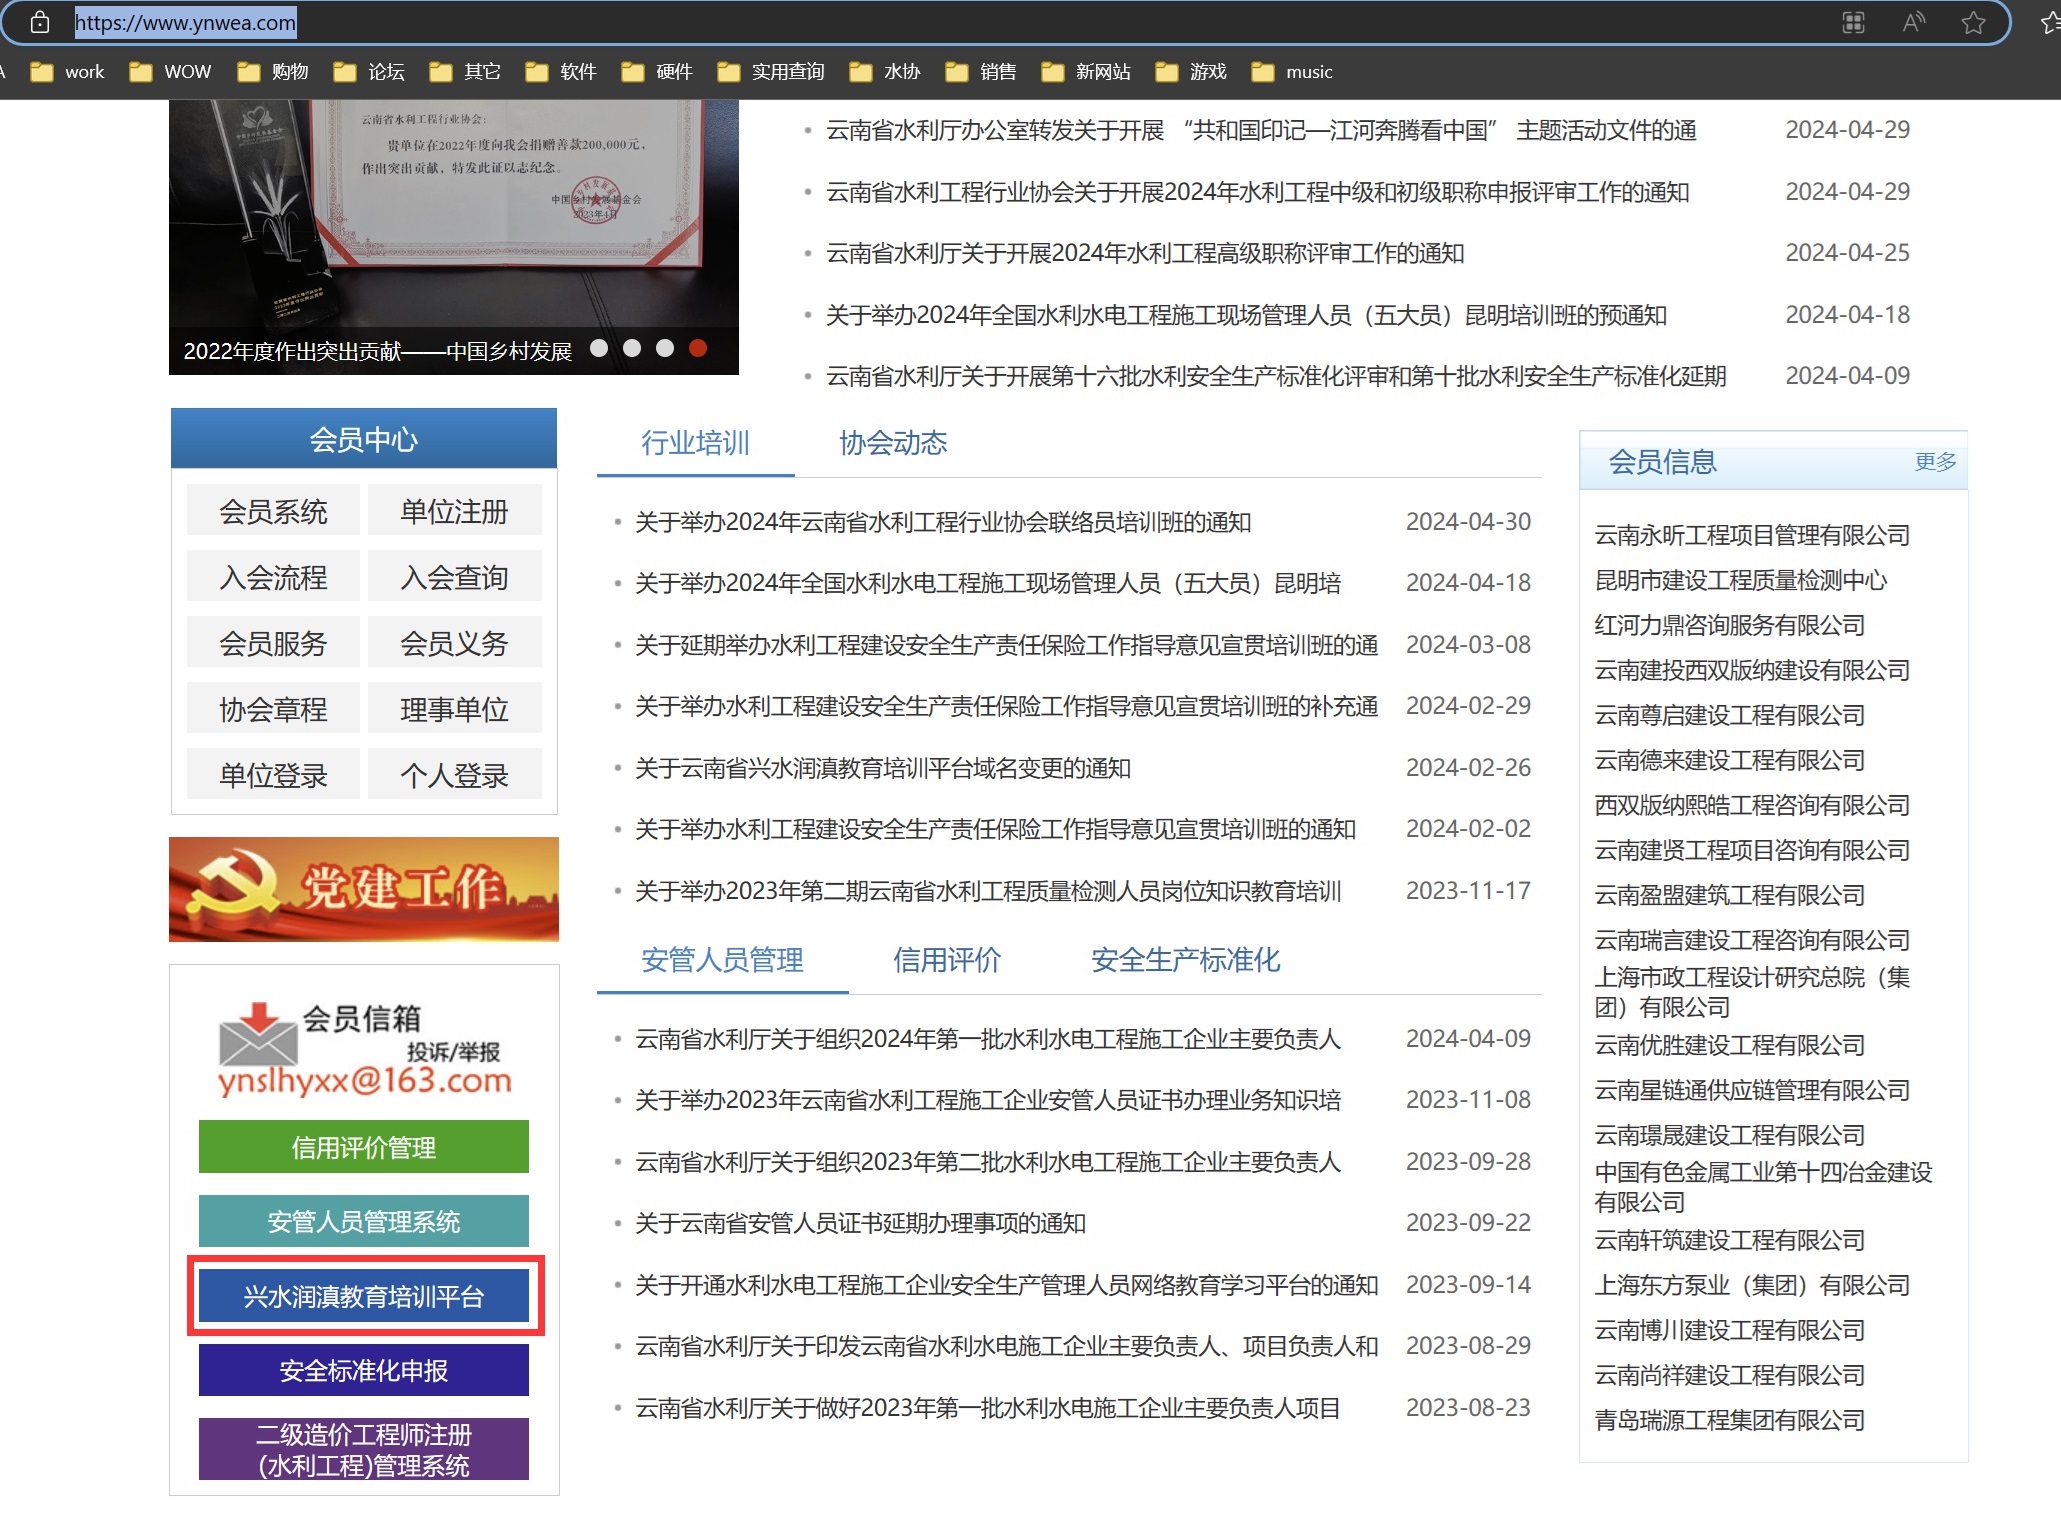Open the 安全生产标准化 tab
Viewport: 2061px width, 1525px height.
1184,960
